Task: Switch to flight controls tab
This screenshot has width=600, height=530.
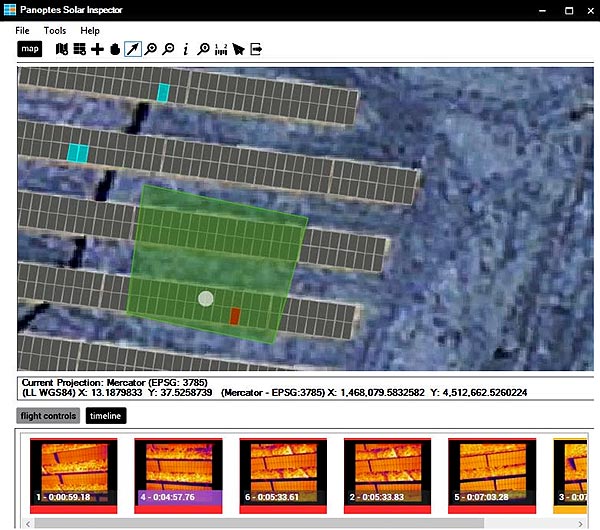Action: click(x=48, y=416)
